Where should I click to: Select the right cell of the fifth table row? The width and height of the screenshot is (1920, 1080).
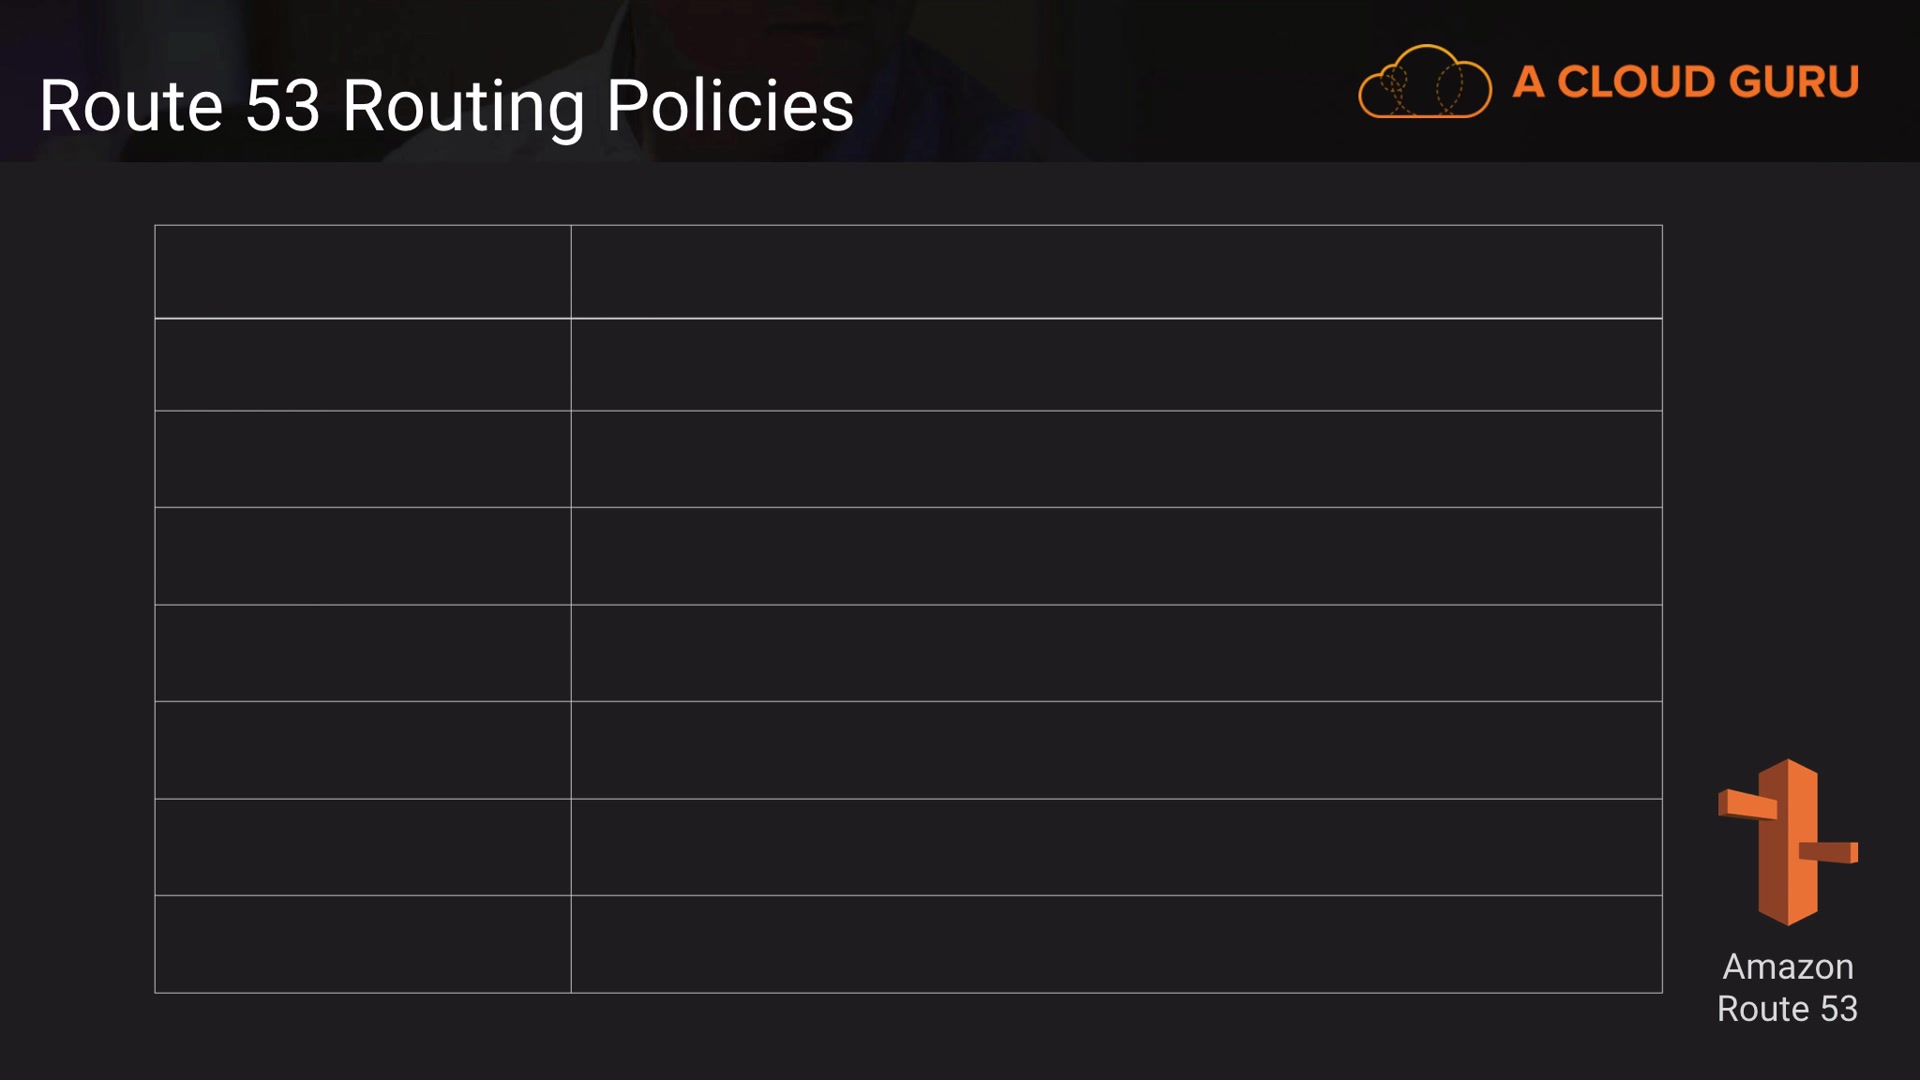(1116, 653)
